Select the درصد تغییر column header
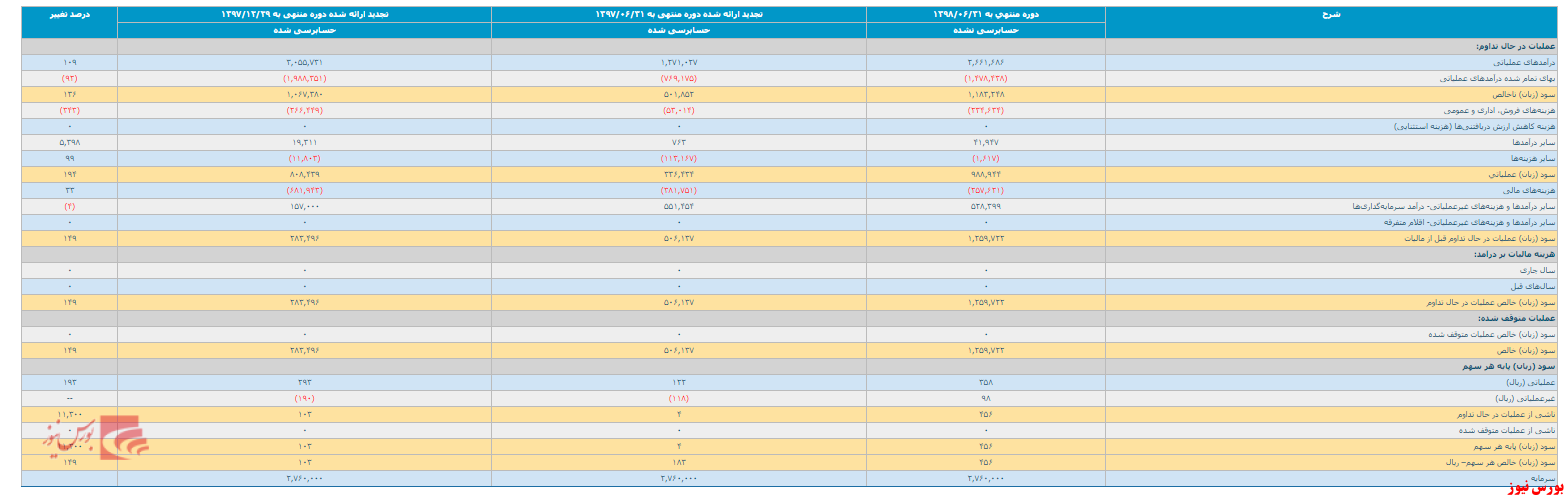This screenshot has height=499, width=1567. (x=69, y=14)
